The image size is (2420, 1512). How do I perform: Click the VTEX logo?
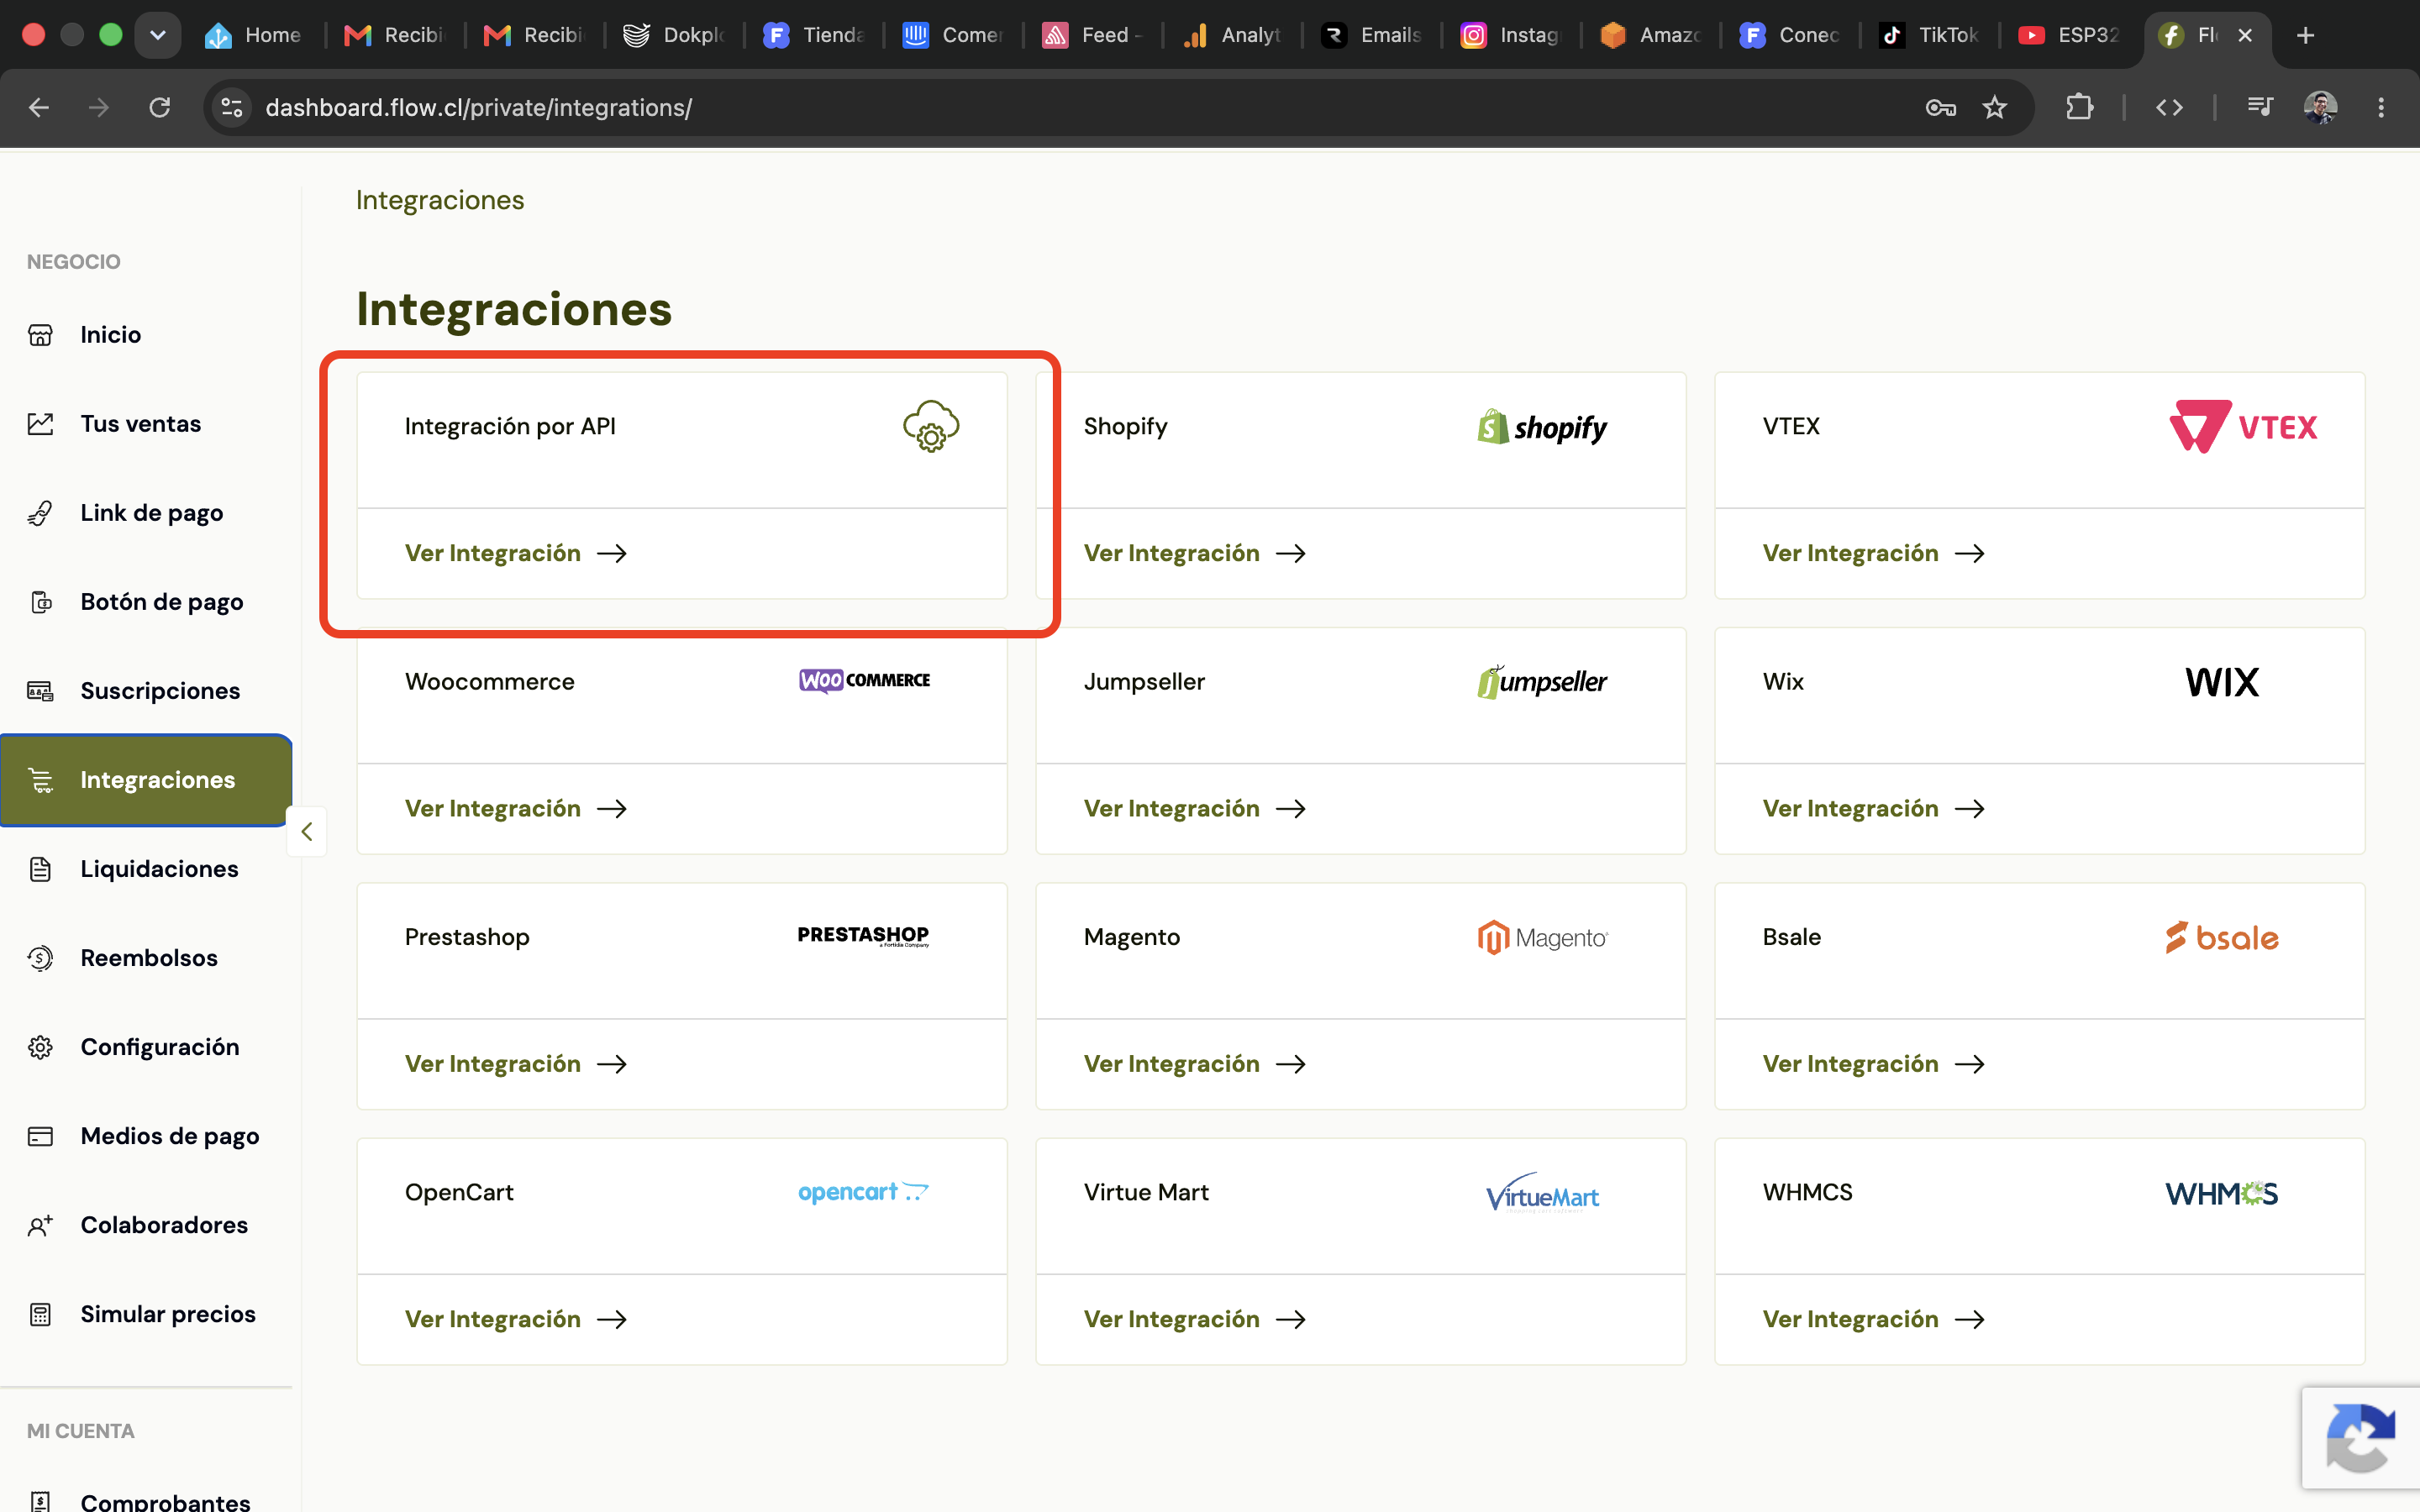pyautogui.click(x=2243, y=427)
